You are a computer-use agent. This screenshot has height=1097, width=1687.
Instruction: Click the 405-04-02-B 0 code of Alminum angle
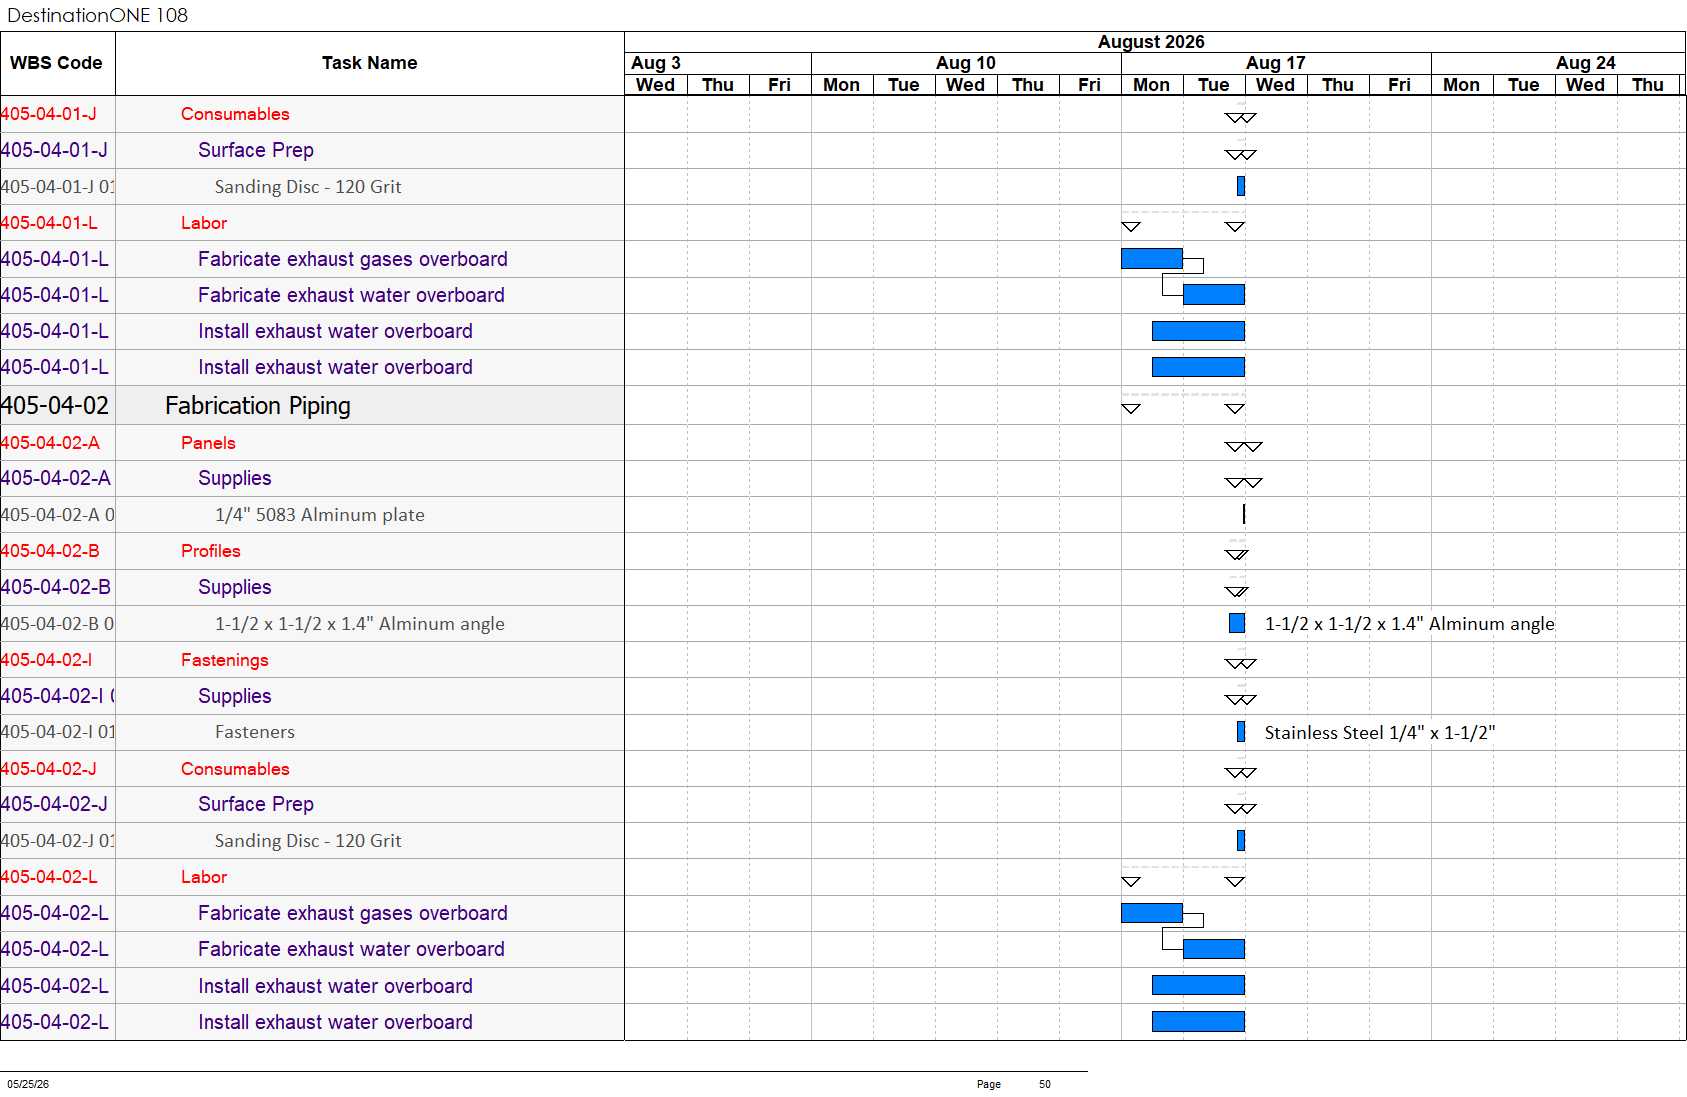tap(58, 624)
